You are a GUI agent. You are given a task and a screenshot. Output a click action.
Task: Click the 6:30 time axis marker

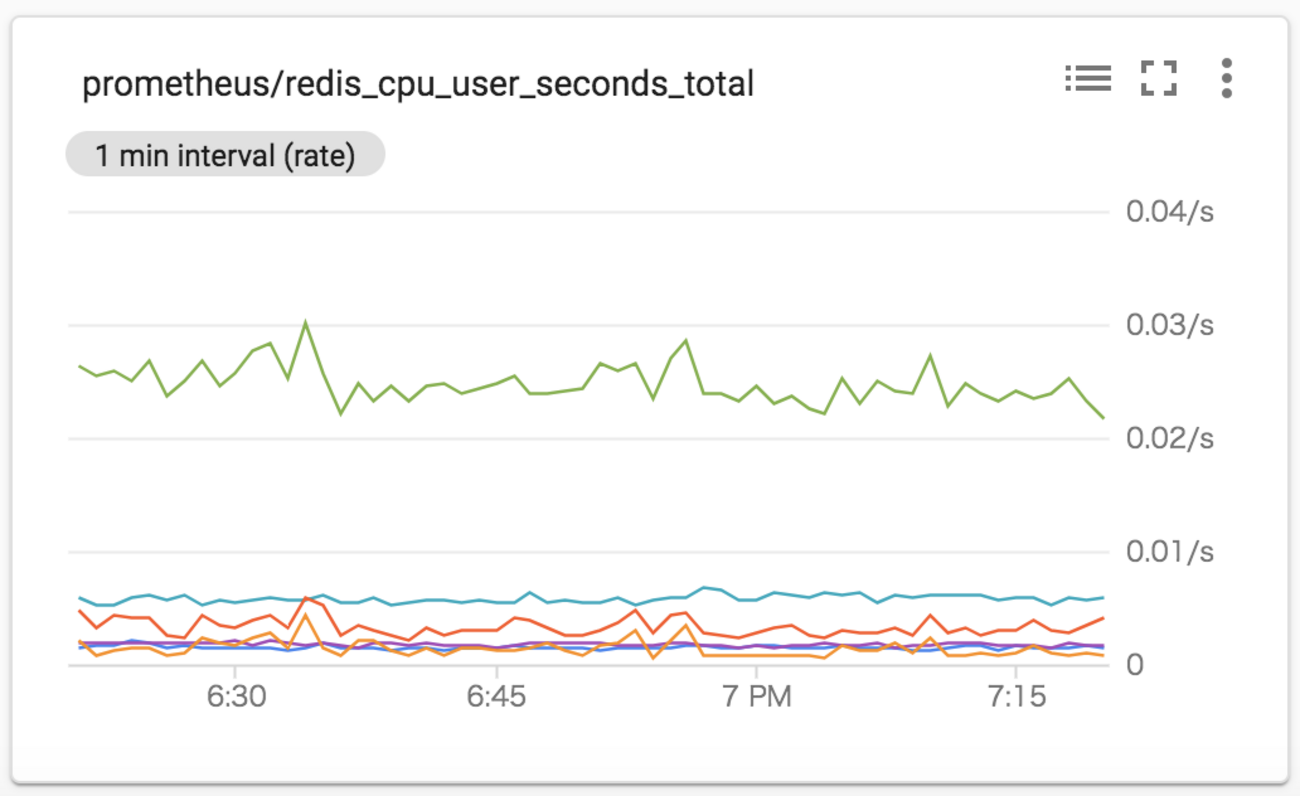236,697
